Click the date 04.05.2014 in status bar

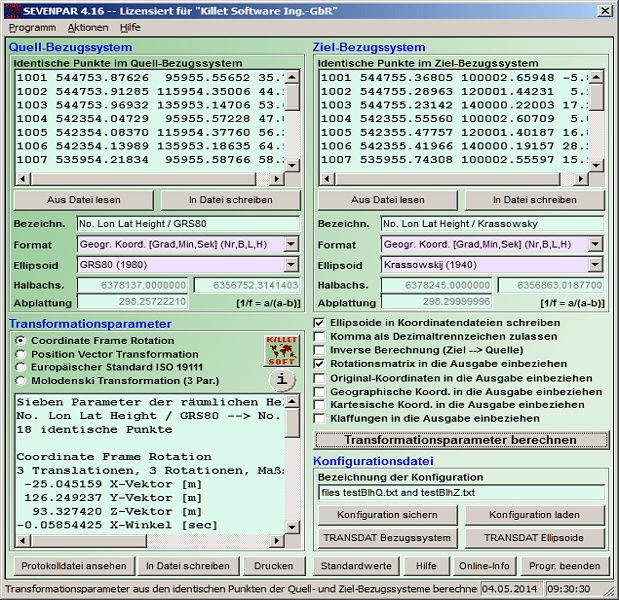[x=510, y=589]
